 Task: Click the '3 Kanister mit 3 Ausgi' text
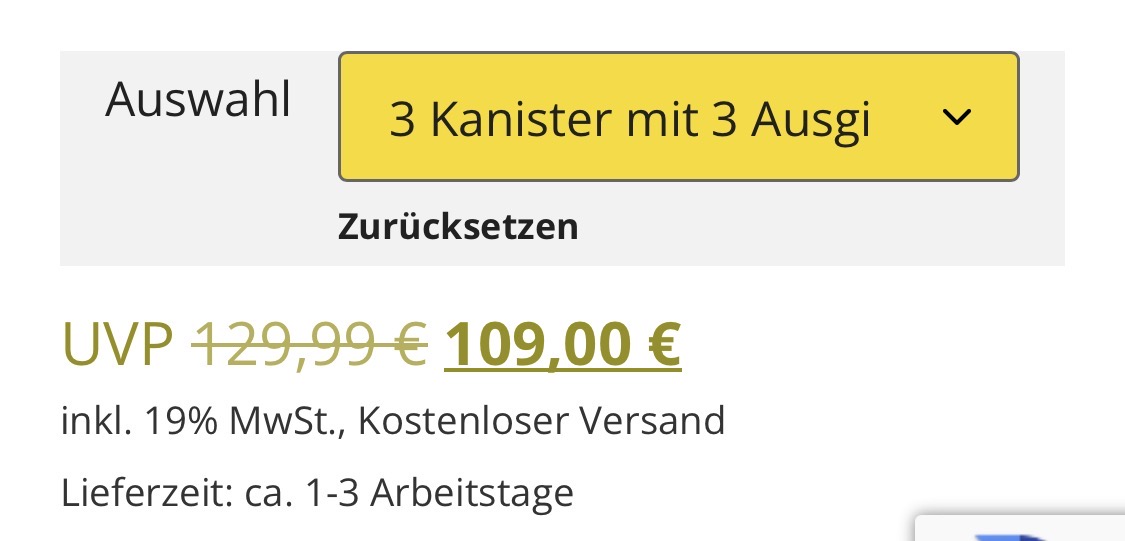point(630,120)
